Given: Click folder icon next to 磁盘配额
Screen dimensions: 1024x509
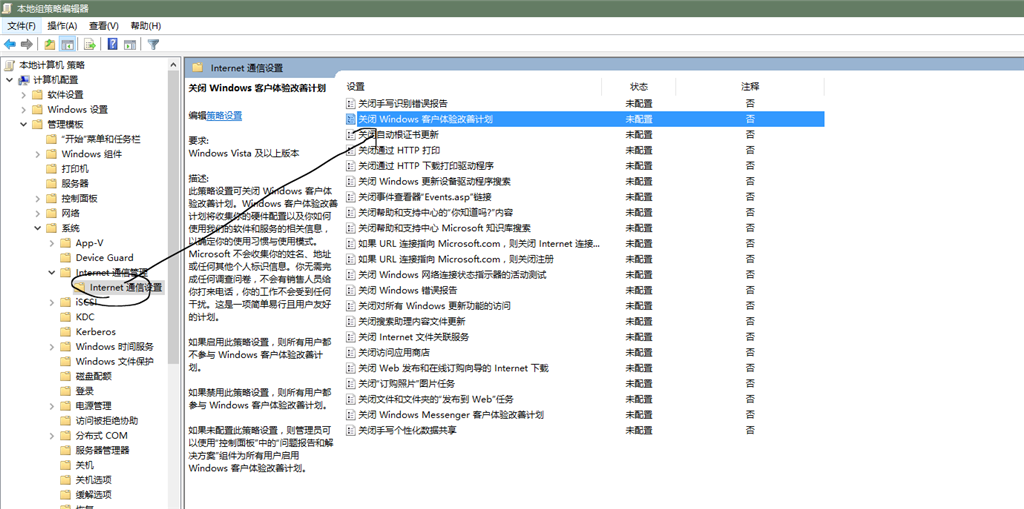Looking at the screenshot, I should tap(65, 376).
